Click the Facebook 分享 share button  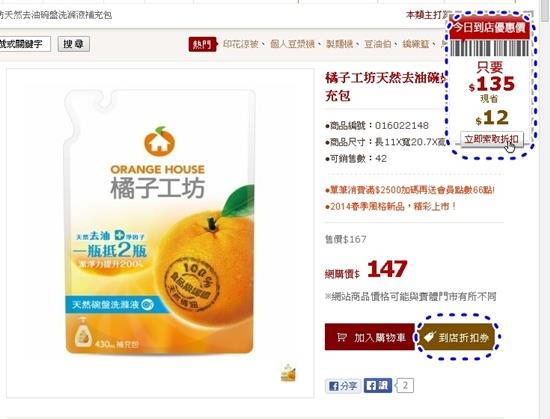(343, 386)
